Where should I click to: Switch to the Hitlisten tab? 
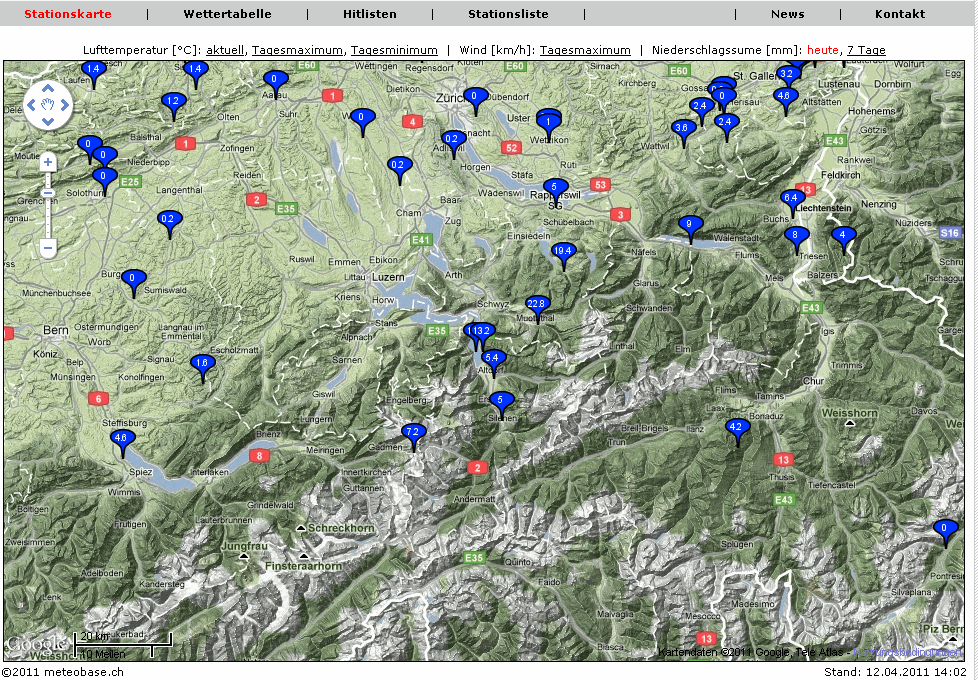coord(369,14)
